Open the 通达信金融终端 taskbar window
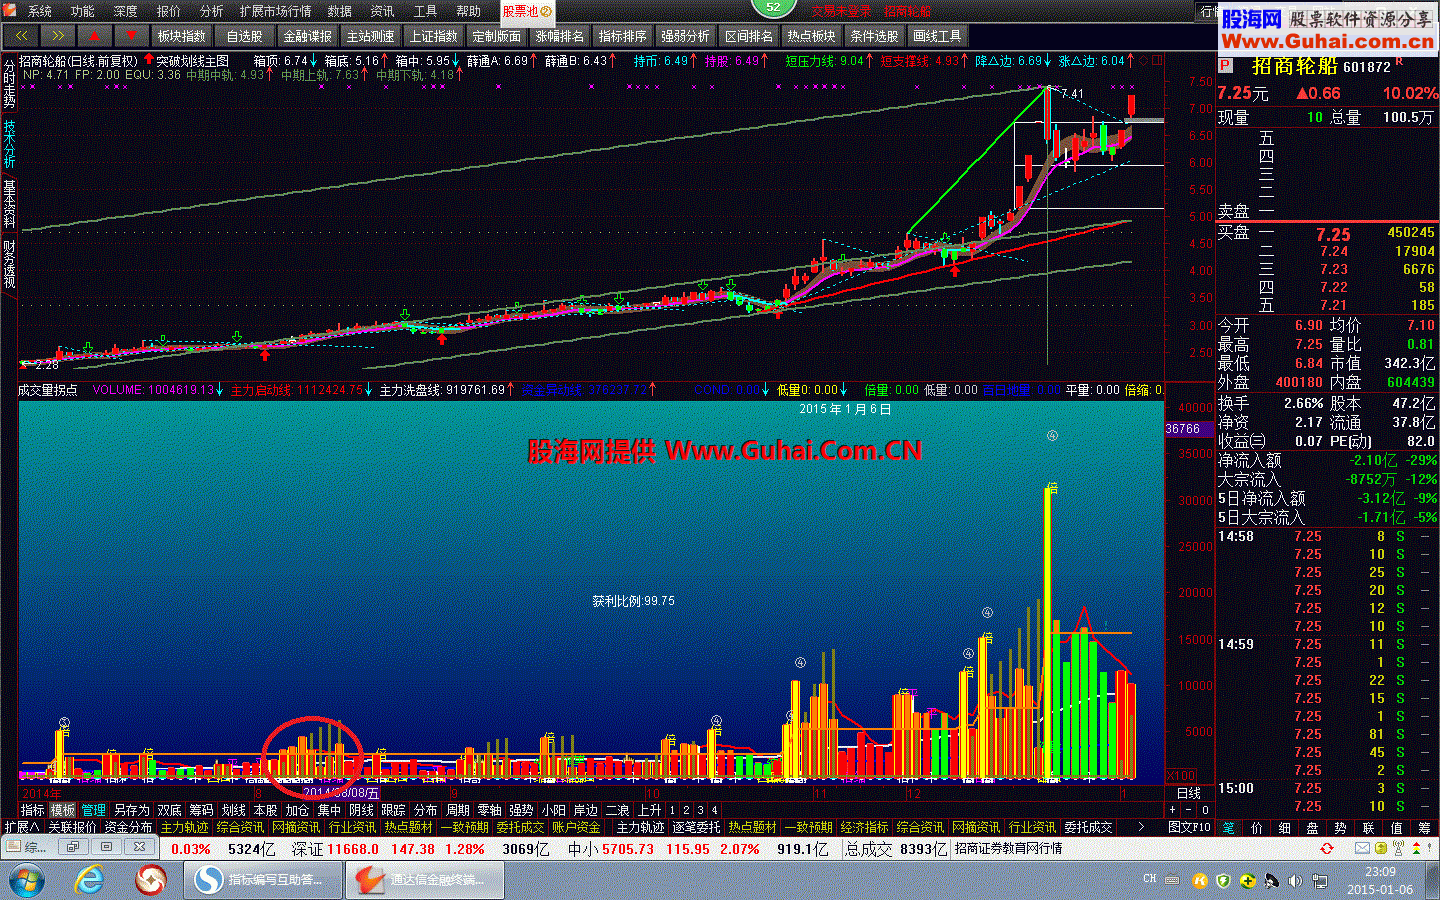1440x900 pixels. 424,881
